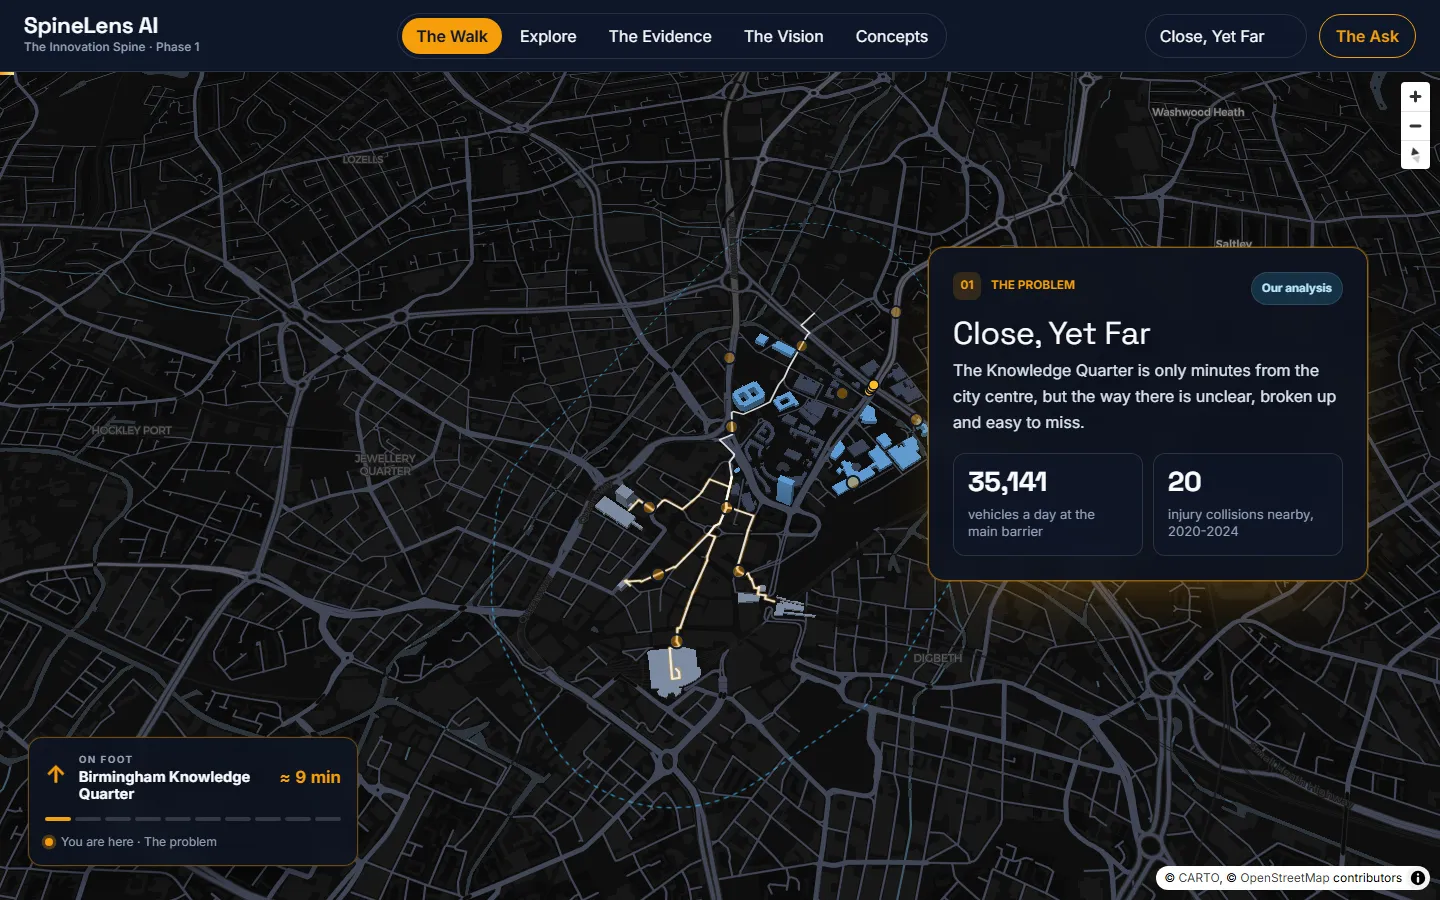Click the 01 step number badge
The width and height of the screenshot is (1440, 900).
coord(967,285)
